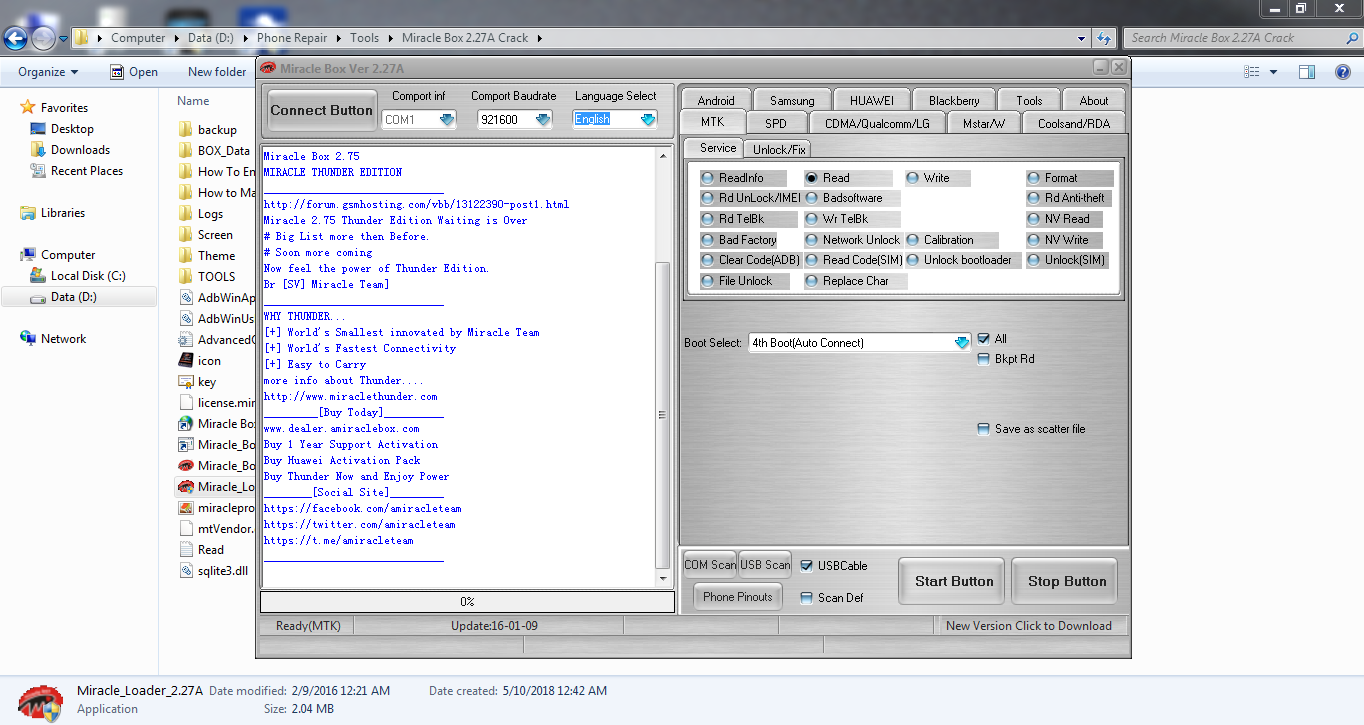This screenshot has height=725, width=1364.
Task: Select the Read file in Explorer list
Action: (201, 550)
